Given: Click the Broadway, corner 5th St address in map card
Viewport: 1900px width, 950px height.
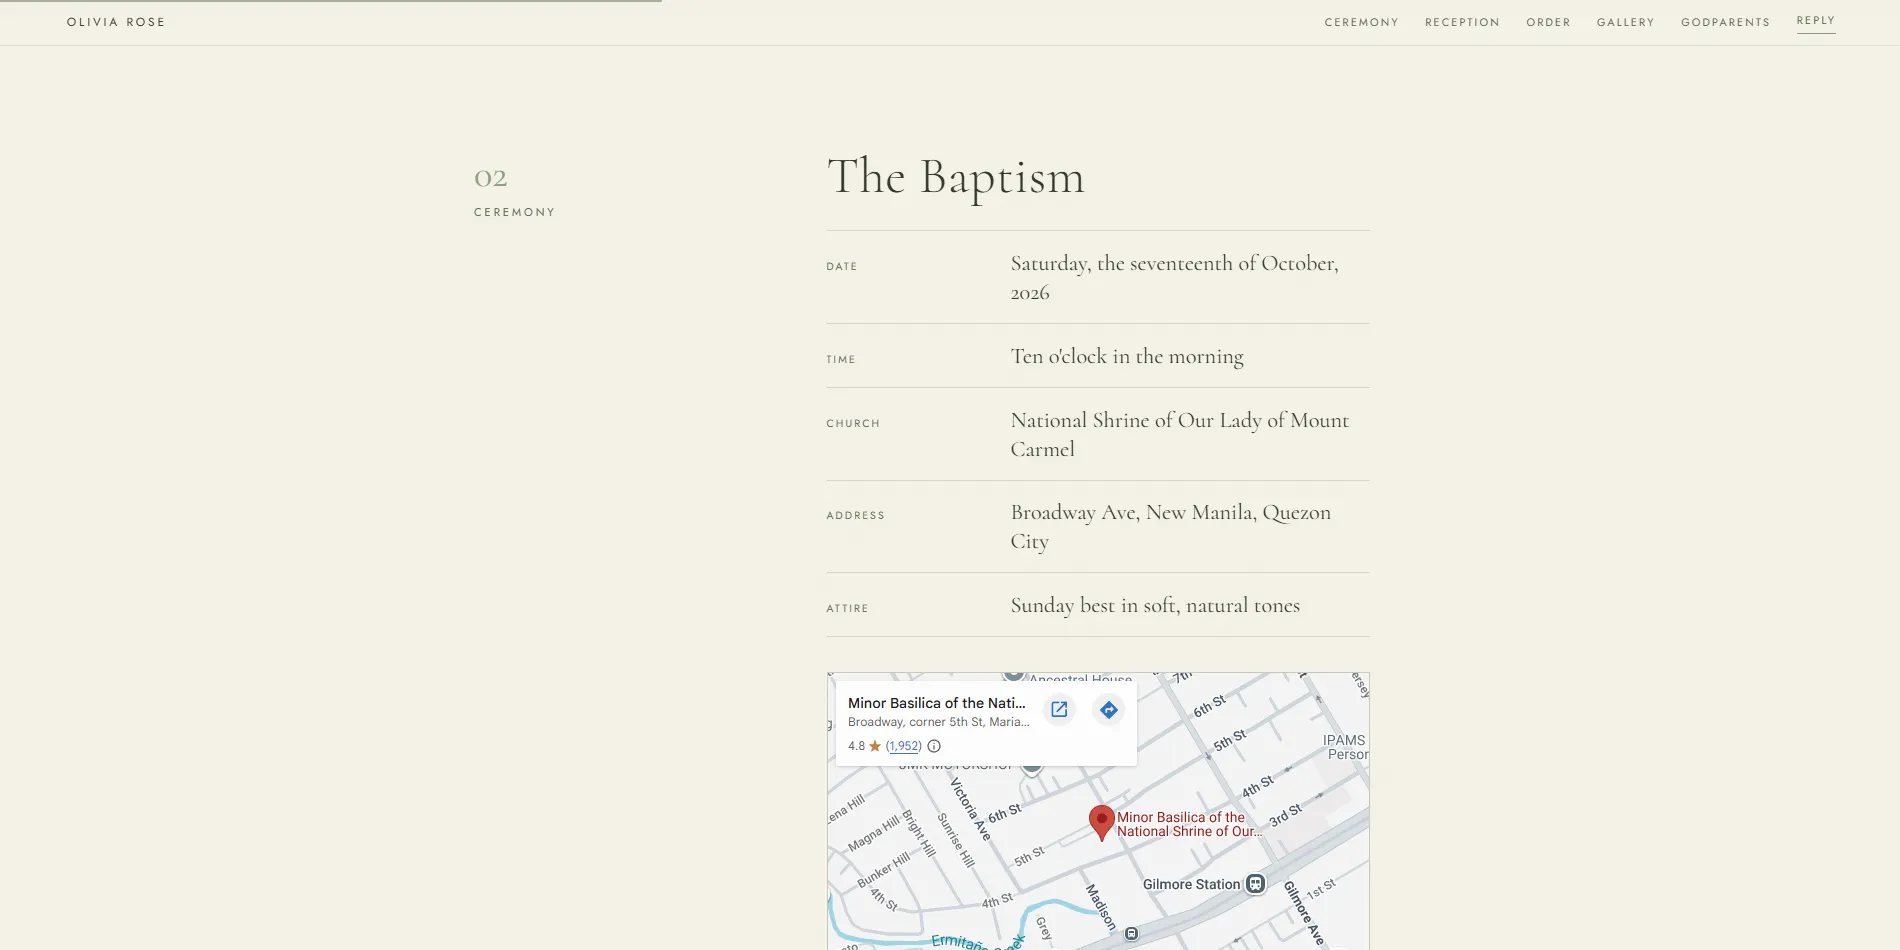Looking at the screenshot, I should (938, 722).
